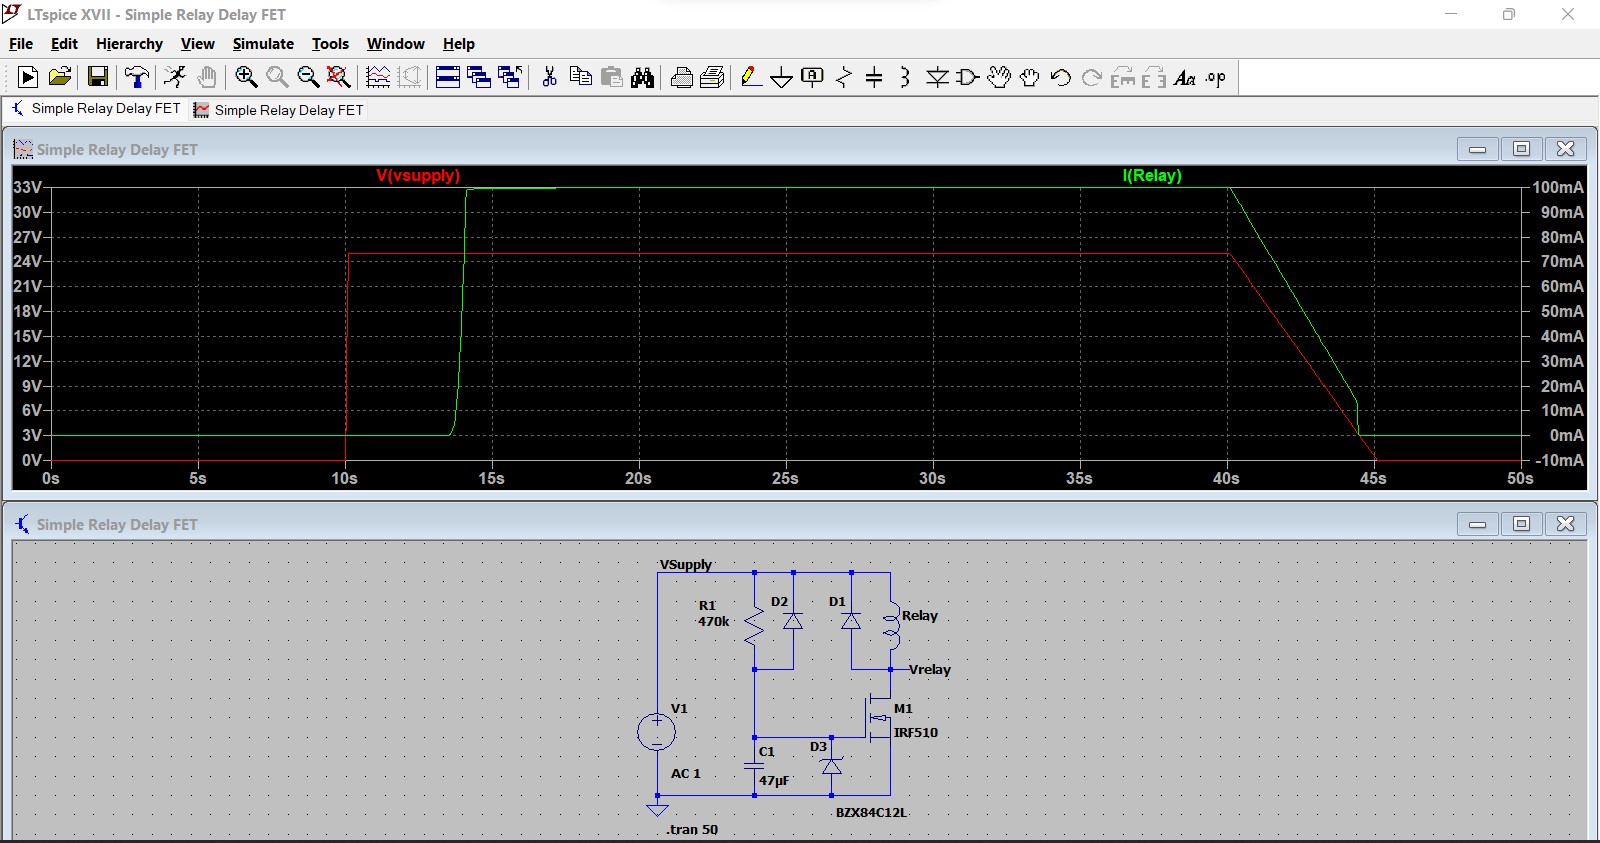Screen dimensions: 1600x843
Task: Switch to the schematic tab Simple Relay Delay FET
Action: [96, 109]
